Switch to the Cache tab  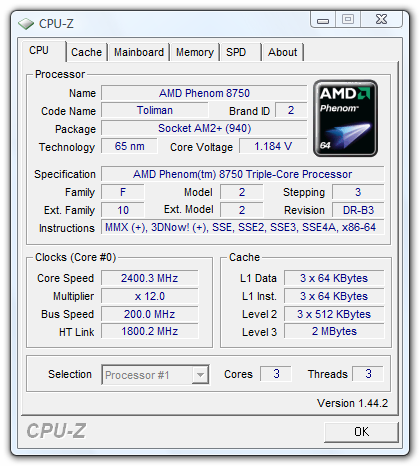pos(86,52)
